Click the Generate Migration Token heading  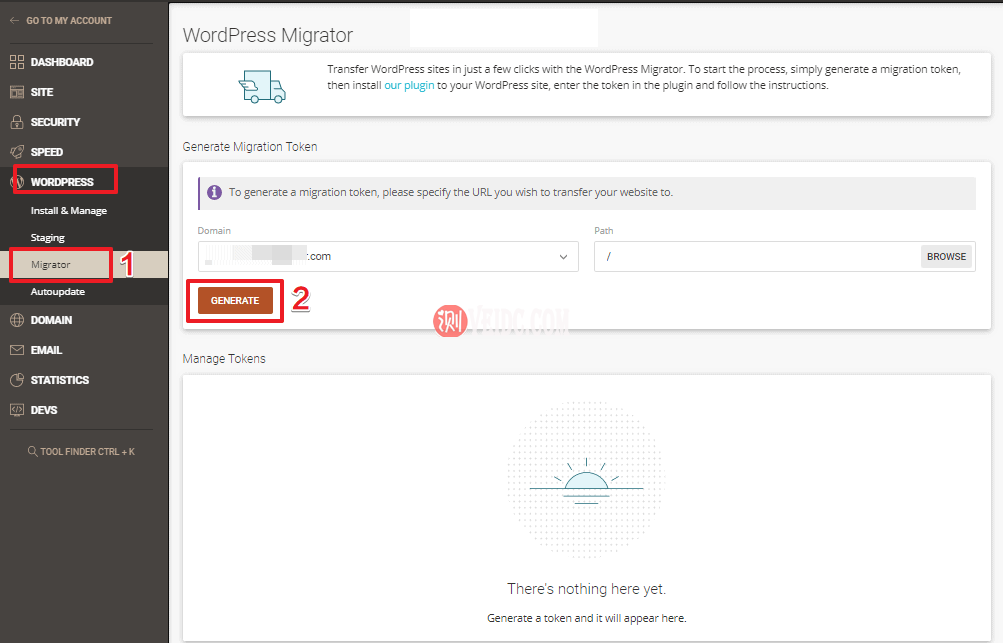pyautogui.click(x=249, y=147)
